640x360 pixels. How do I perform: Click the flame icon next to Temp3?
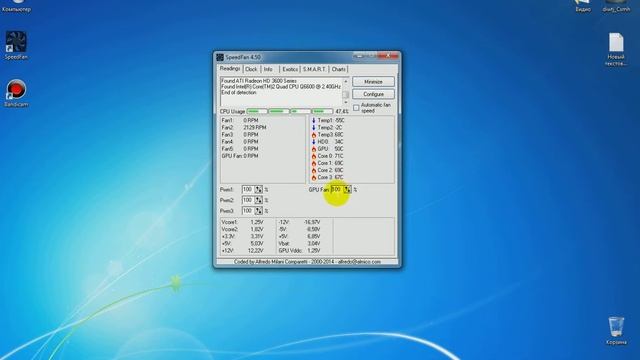313,135
